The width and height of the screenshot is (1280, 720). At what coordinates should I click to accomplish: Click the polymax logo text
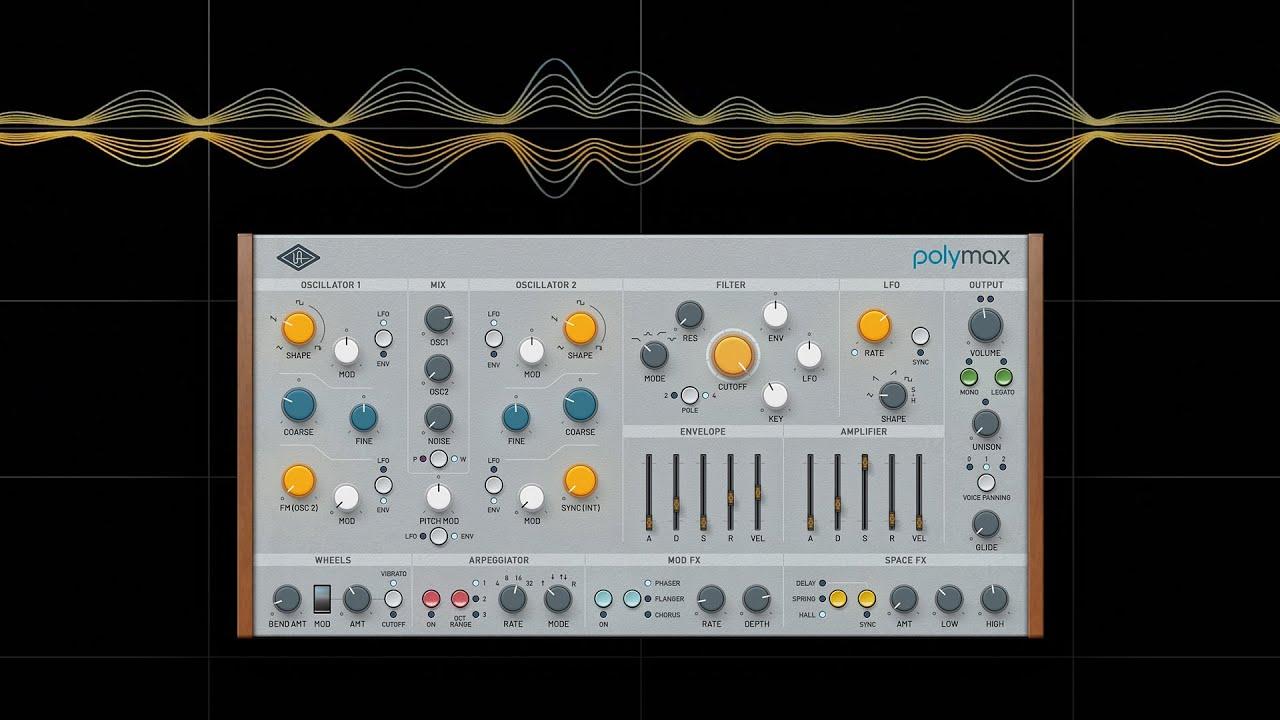coord(961,258)
